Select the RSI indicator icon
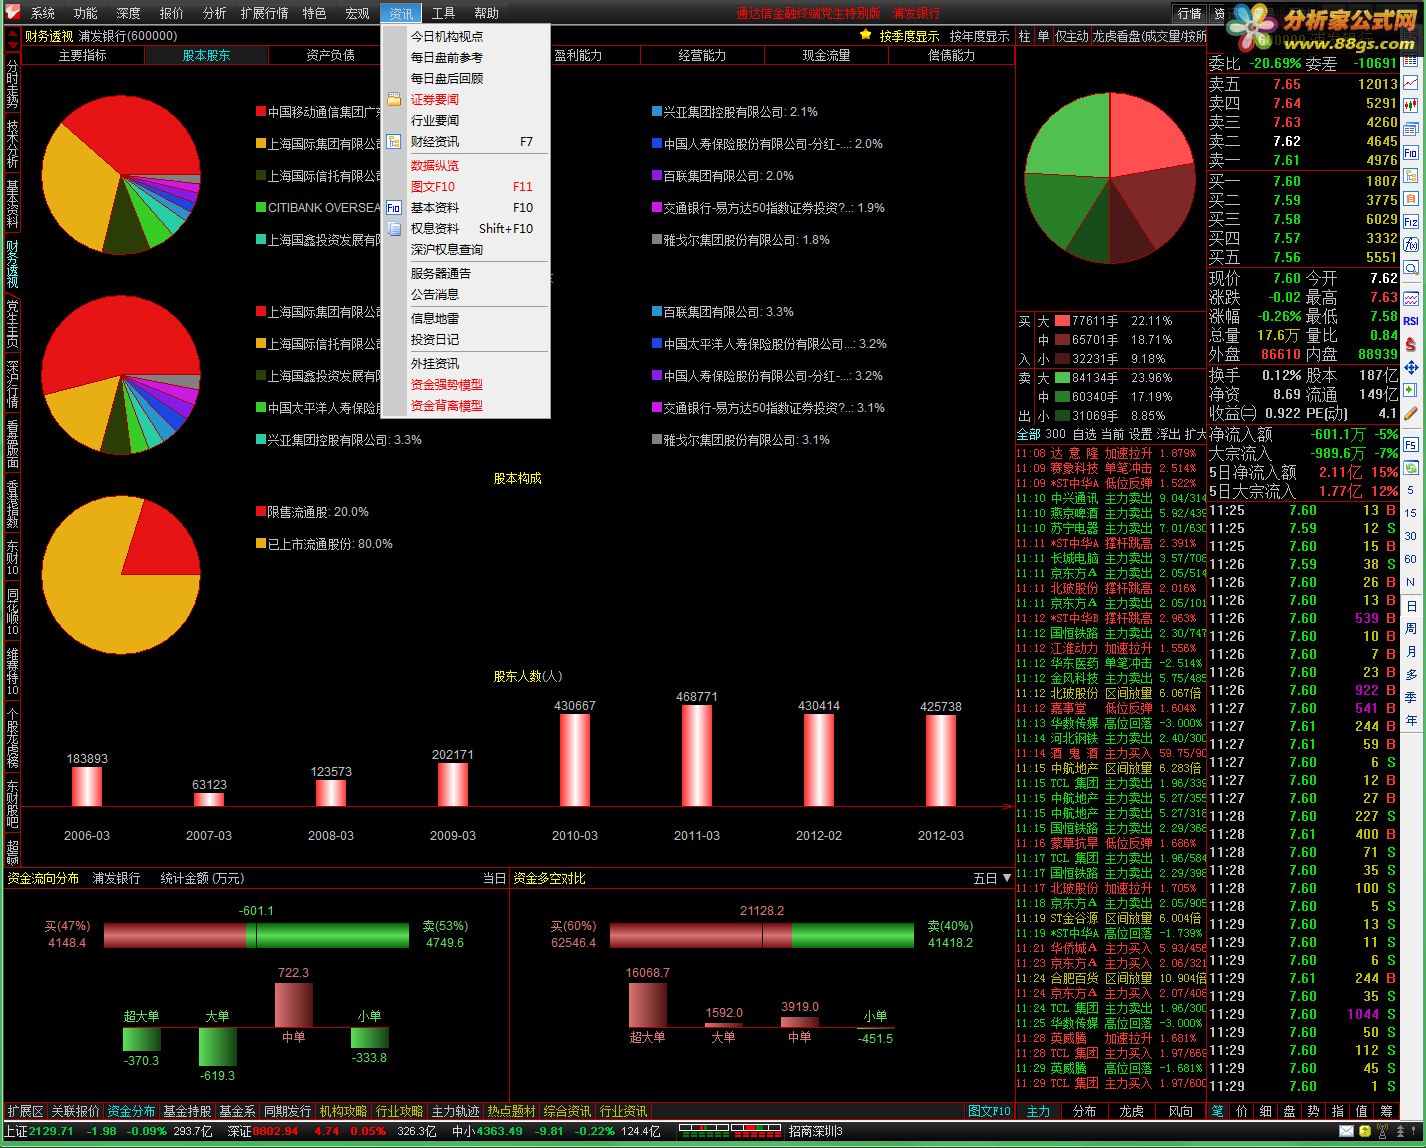 pyautogui.click(x=1411, y=321)
